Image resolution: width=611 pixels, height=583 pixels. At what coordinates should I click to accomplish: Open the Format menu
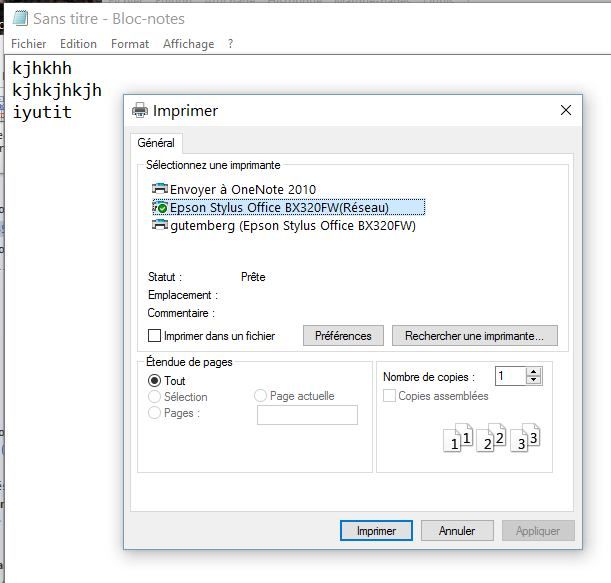point(130,44)
